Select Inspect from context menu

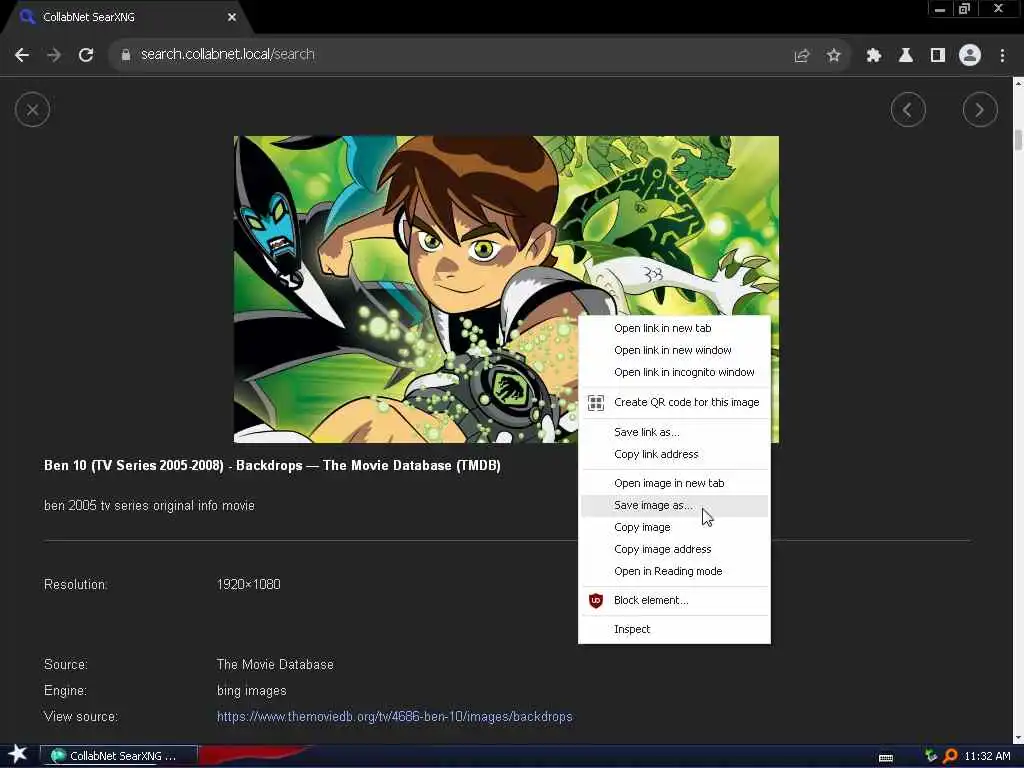point(674,630)
